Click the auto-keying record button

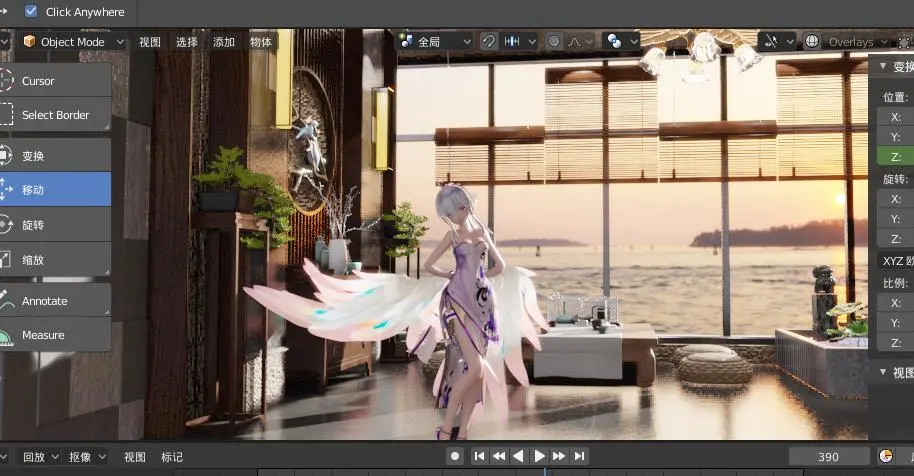pyautogui.click(x=455, y=456)
